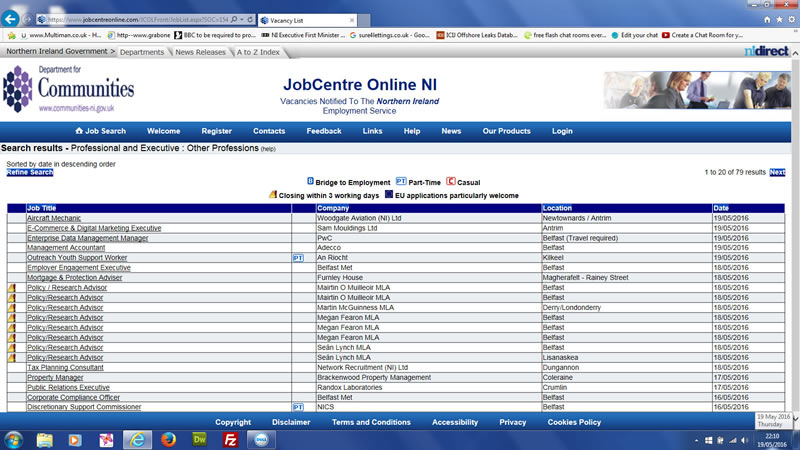
Task: Open Our Products menu item
Action: pyautogui.click(x=506, y=131)
